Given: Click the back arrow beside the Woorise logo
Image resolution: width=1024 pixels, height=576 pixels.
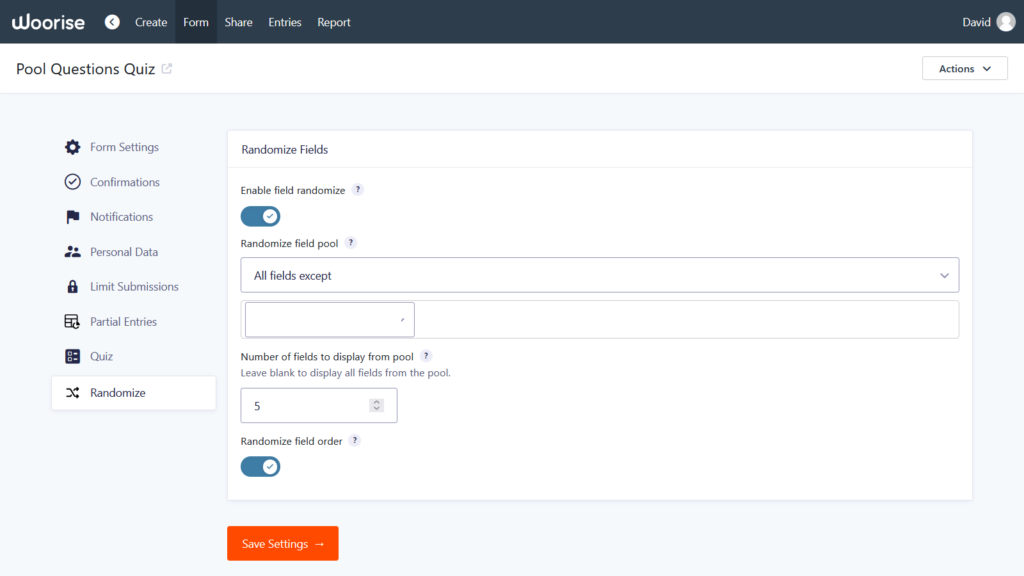Looking at the screenshot, I should [112, 21].
